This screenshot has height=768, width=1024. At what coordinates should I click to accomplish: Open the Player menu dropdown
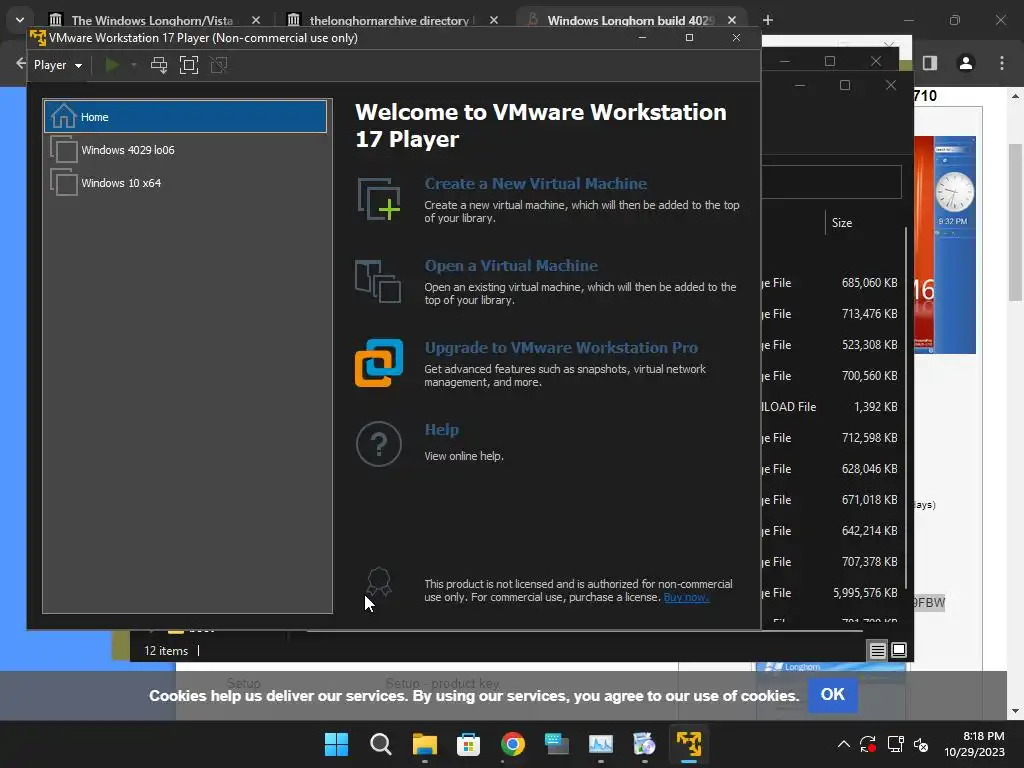(x=57, y=65)
